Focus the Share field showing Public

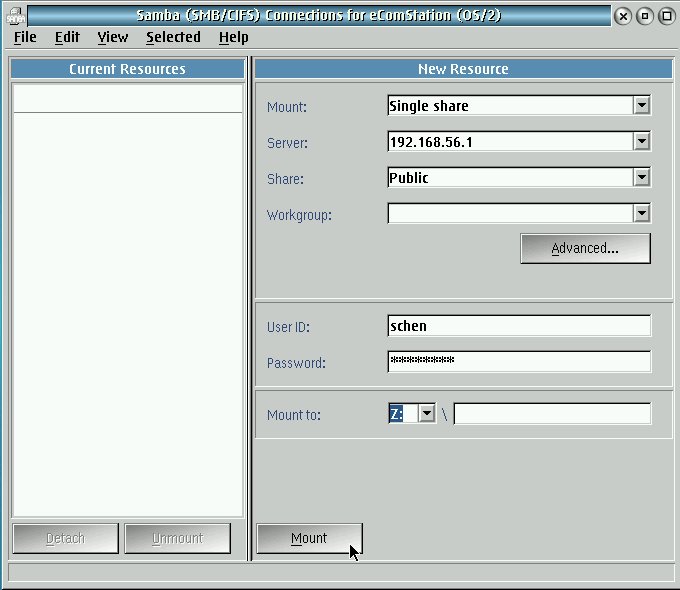510,177
